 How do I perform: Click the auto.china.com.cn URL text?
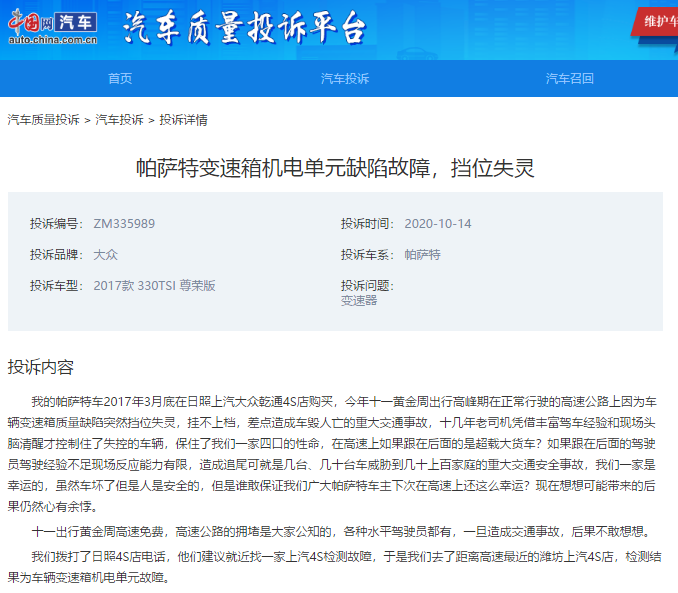[53, 40]
